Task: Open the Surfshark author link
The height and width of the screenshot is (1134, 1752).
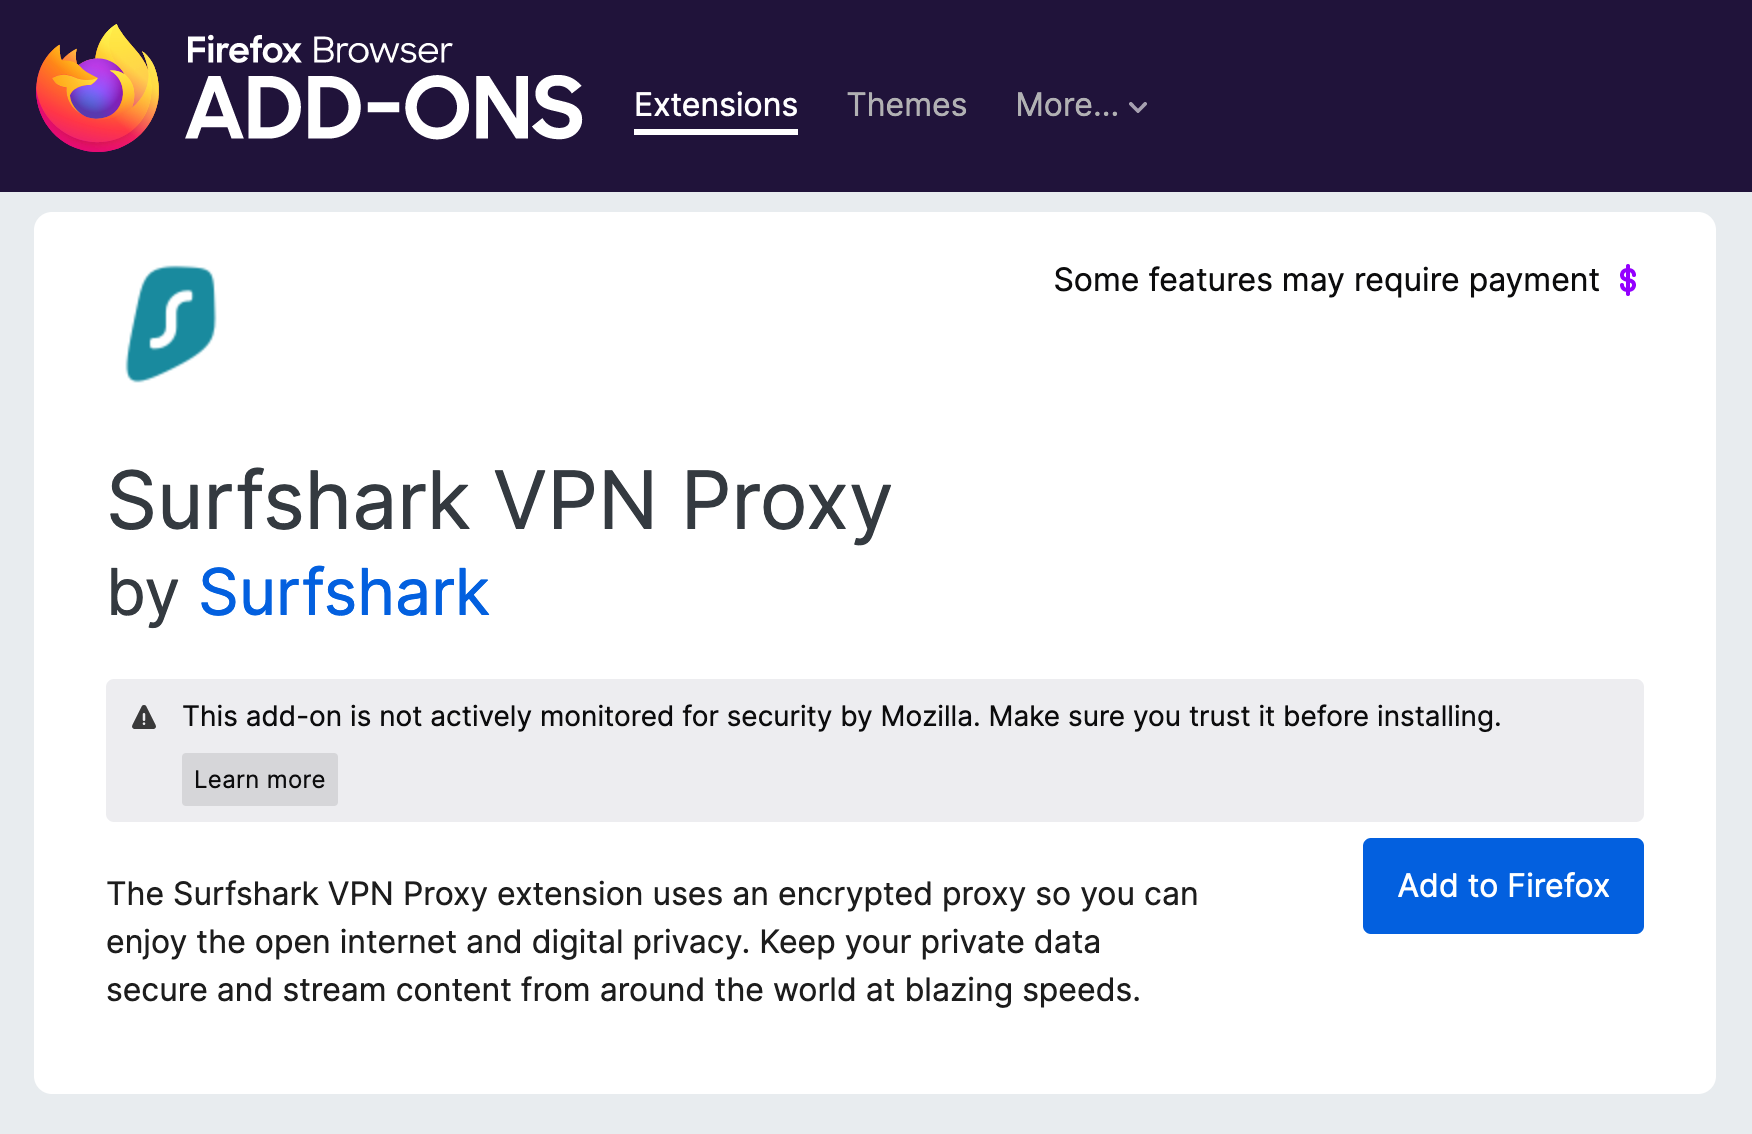Action: pos(344,593)
